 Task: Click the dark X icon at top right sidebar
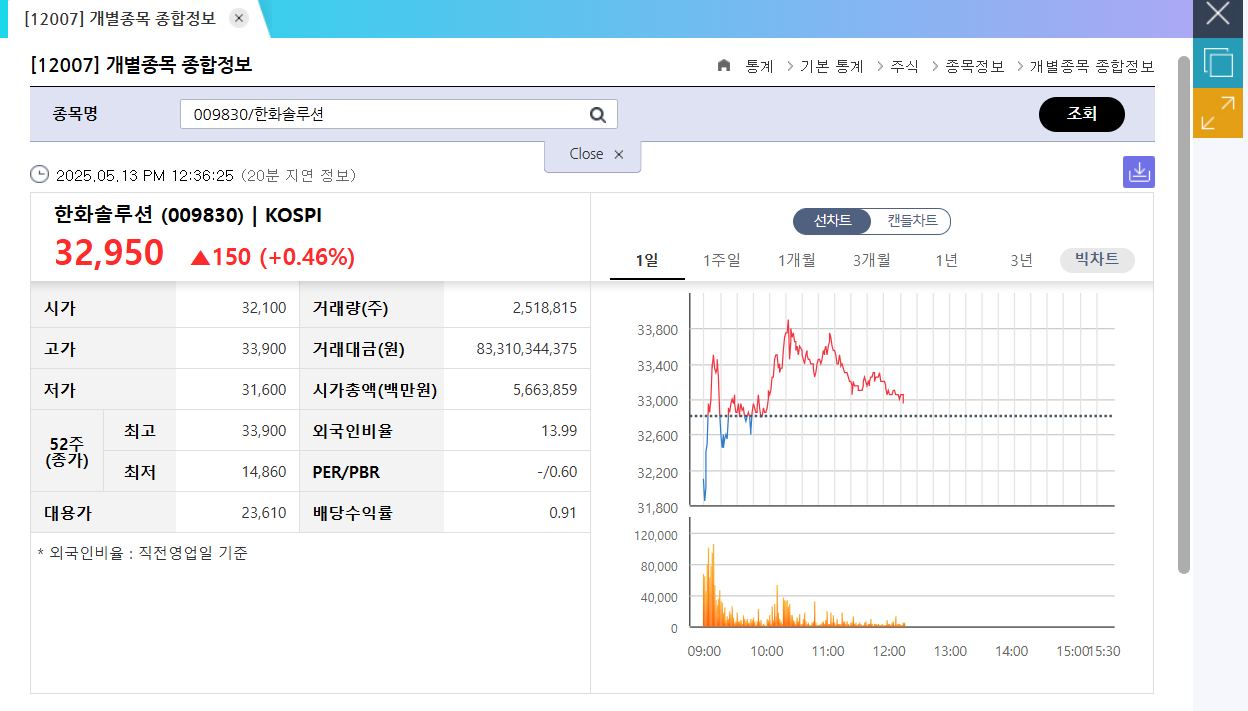(1217, 14)
